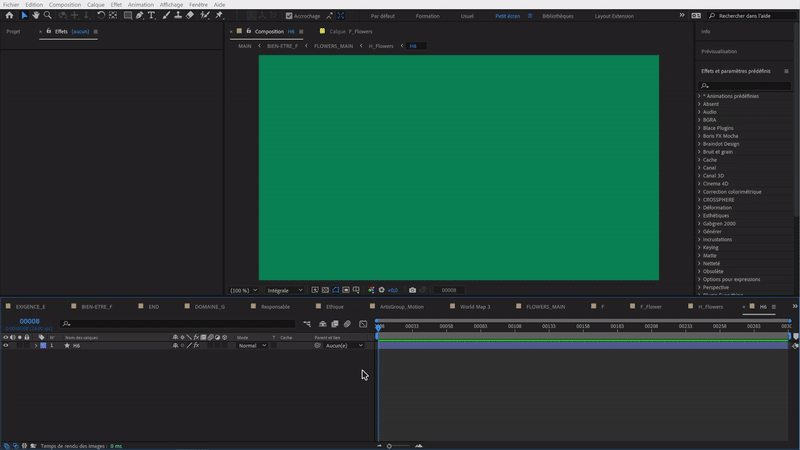Image resolution: width=800 pixels, height=450 pixels.
Task: Open the Composition menu
Action: (x=65, y=4)
